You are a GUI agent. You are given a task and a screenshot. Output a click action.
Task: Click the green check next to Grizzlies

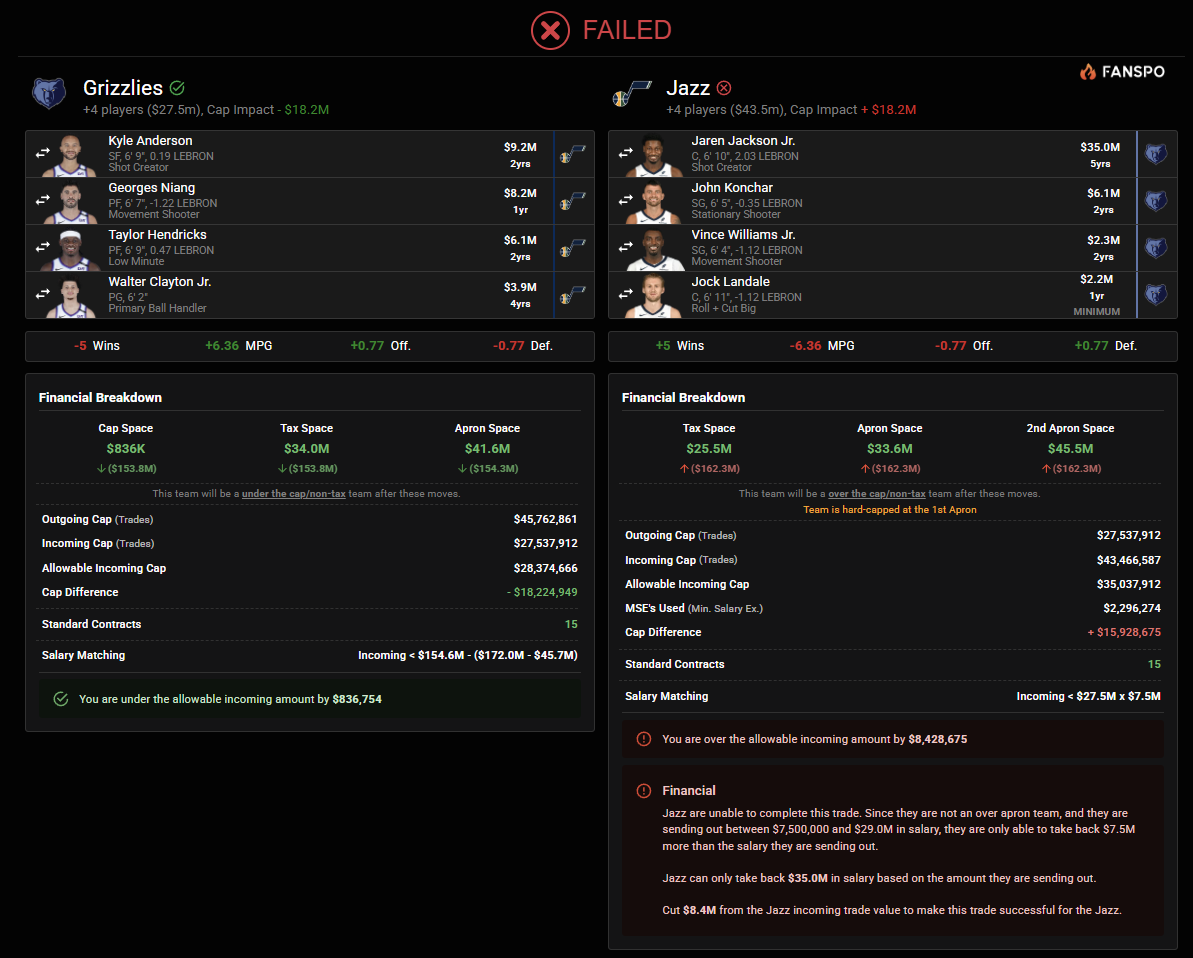(177, 88)
